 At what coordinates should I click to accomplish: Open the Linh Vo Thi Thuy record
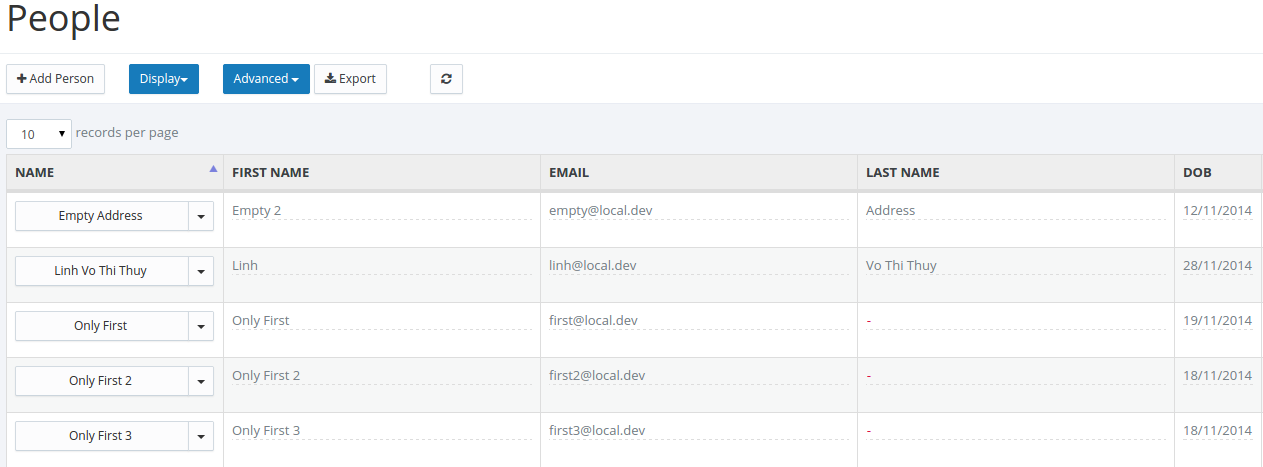(x=101, y=271)
